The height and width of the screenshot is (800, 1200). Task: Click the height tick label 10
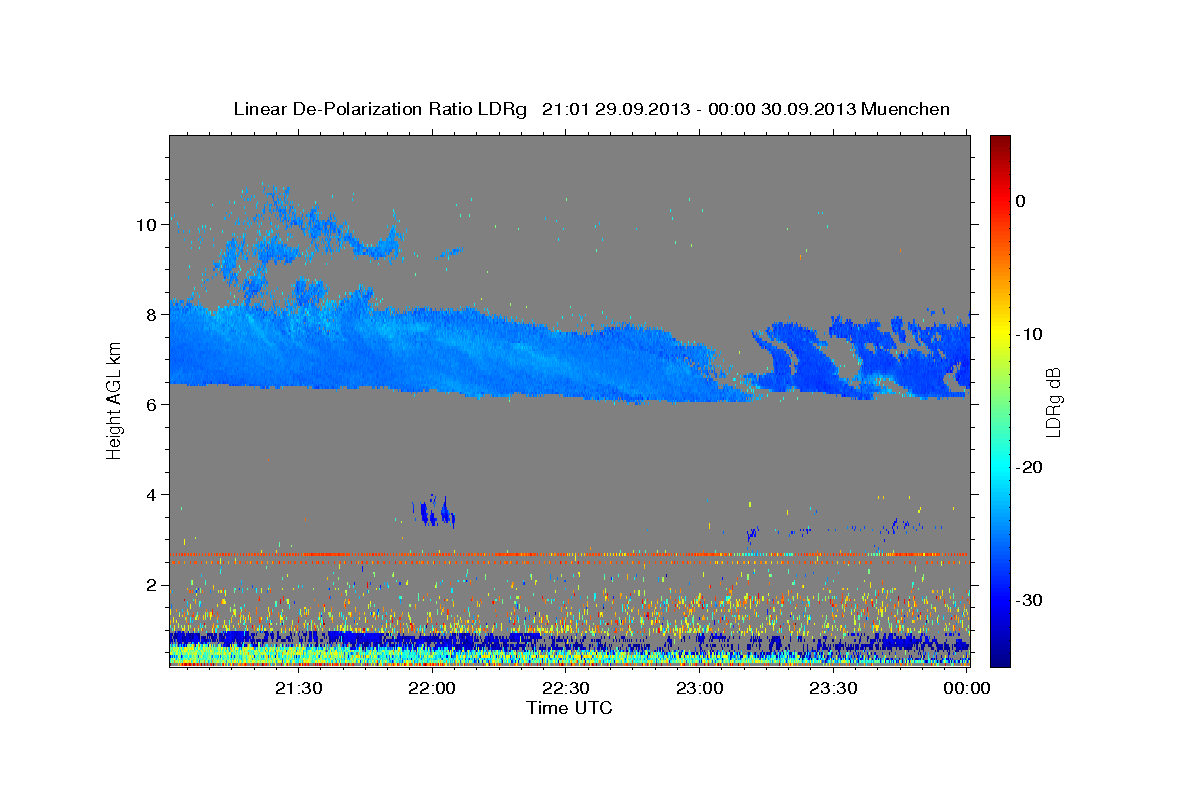point(145,225)
